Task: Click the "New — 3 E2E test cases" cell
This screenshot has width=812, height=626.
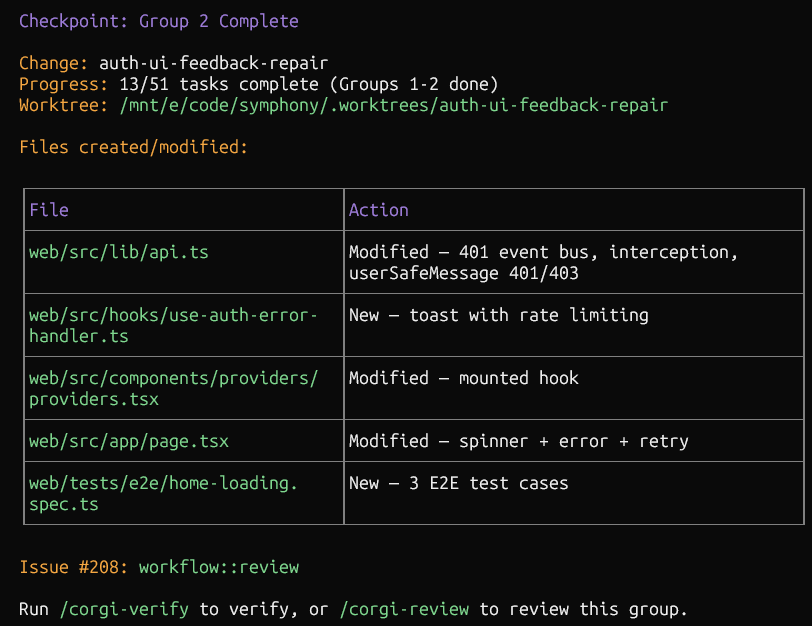Action: point(573,493)
